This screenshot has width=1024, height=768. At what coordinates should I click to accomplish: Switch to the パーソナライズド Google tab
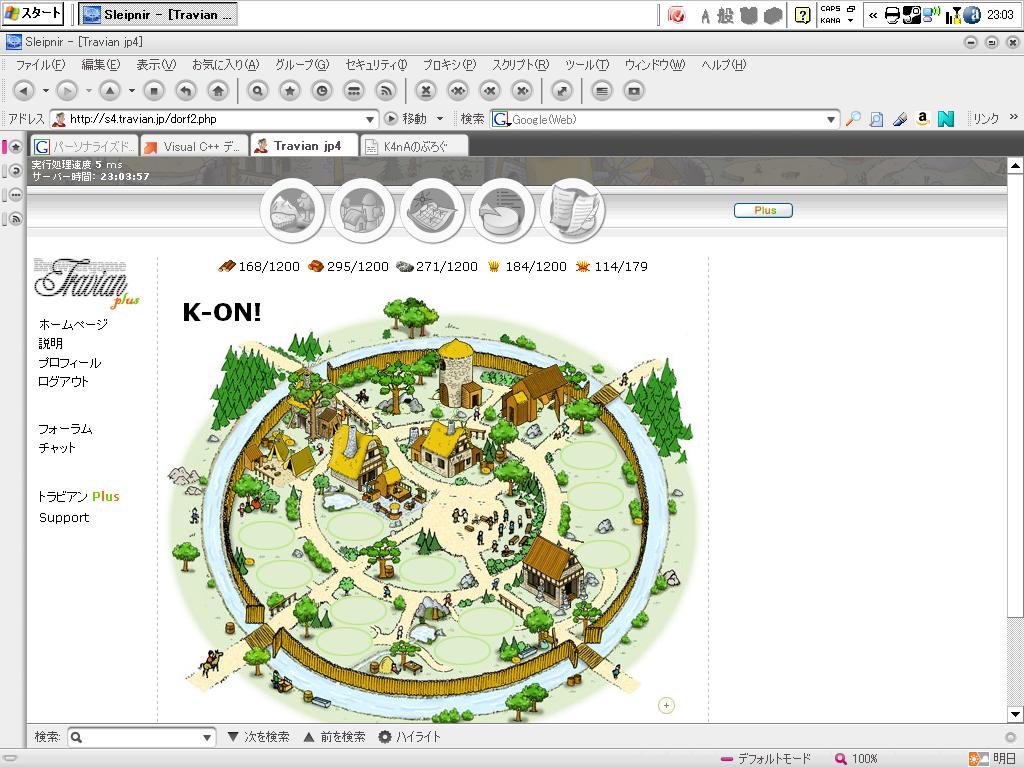[84, 146]
